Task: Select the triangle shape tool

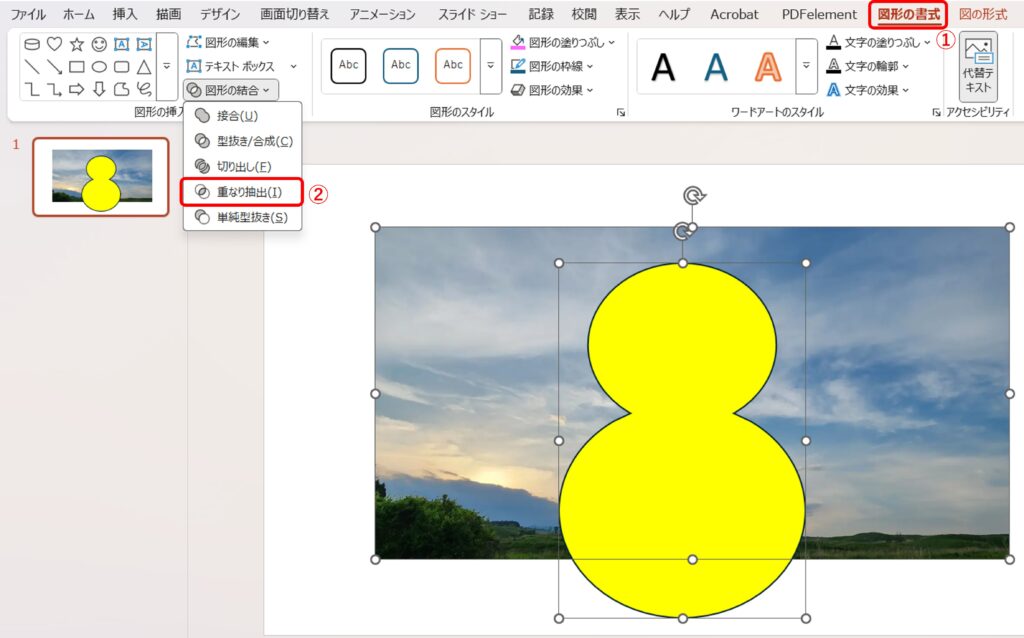Action: pos(144,67)
